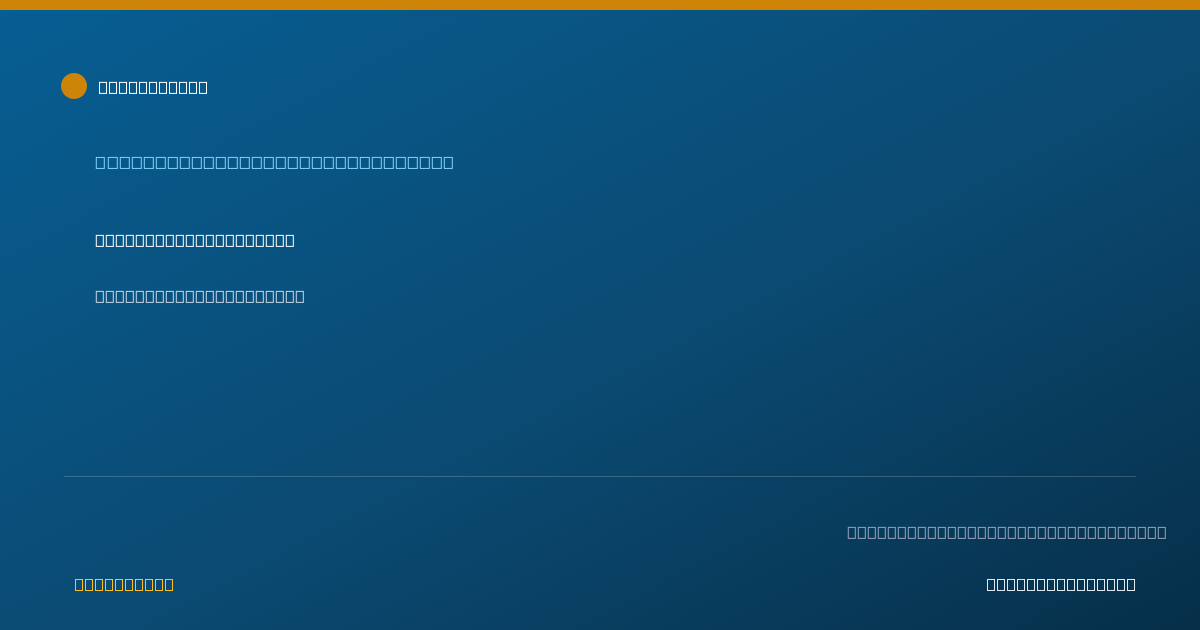Open the light-blue headline text line
This screenshot has height=630, width=1200.
[274, 162]
